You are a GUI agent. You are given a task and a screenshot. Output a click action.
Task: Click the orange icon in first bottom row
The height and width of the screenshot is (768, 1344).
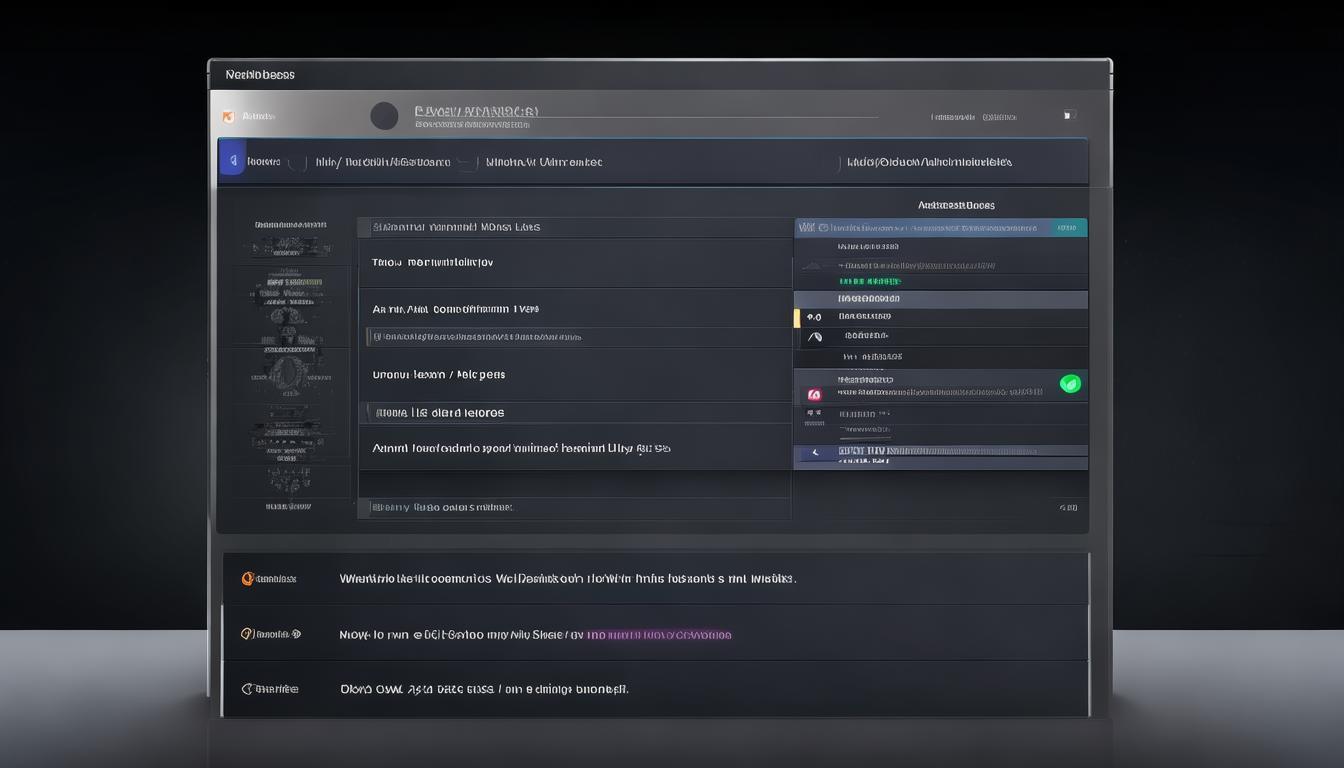pyautogui.click(x=248, y=579)
